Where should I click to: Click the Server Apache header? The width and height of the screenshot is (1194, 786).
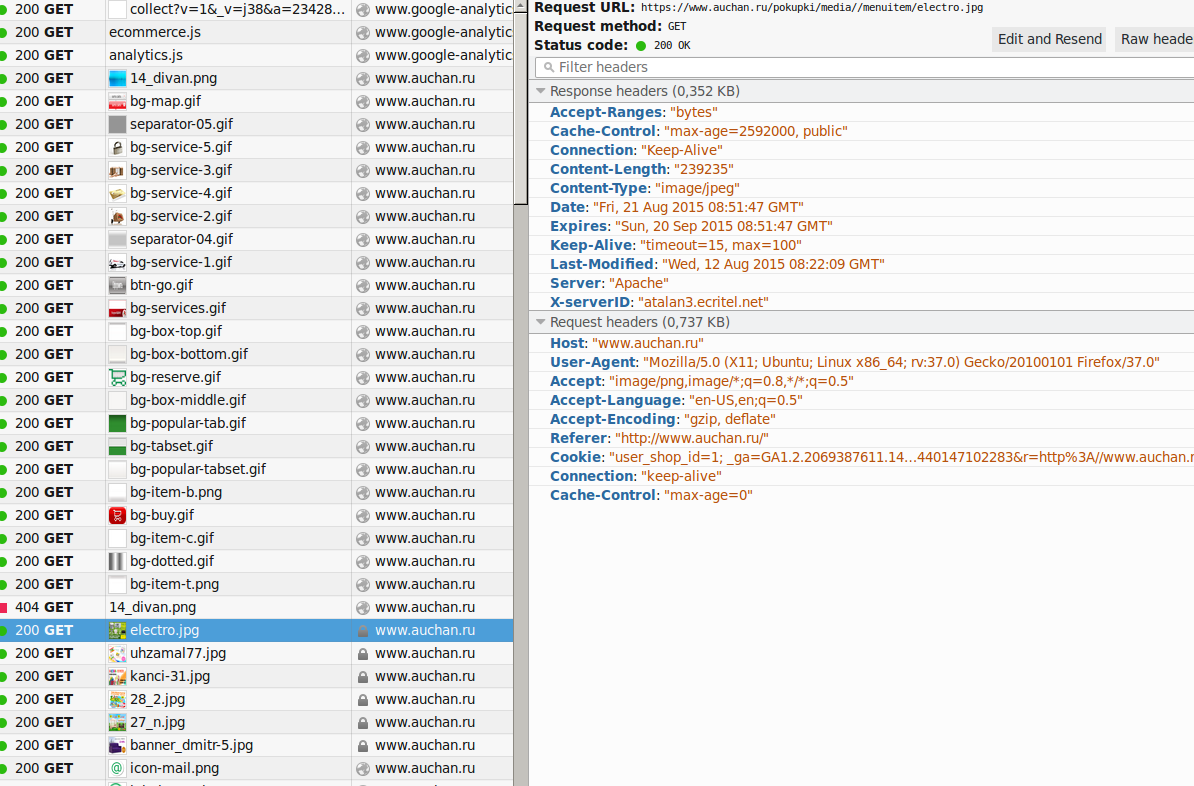click(x=609, y=283)
